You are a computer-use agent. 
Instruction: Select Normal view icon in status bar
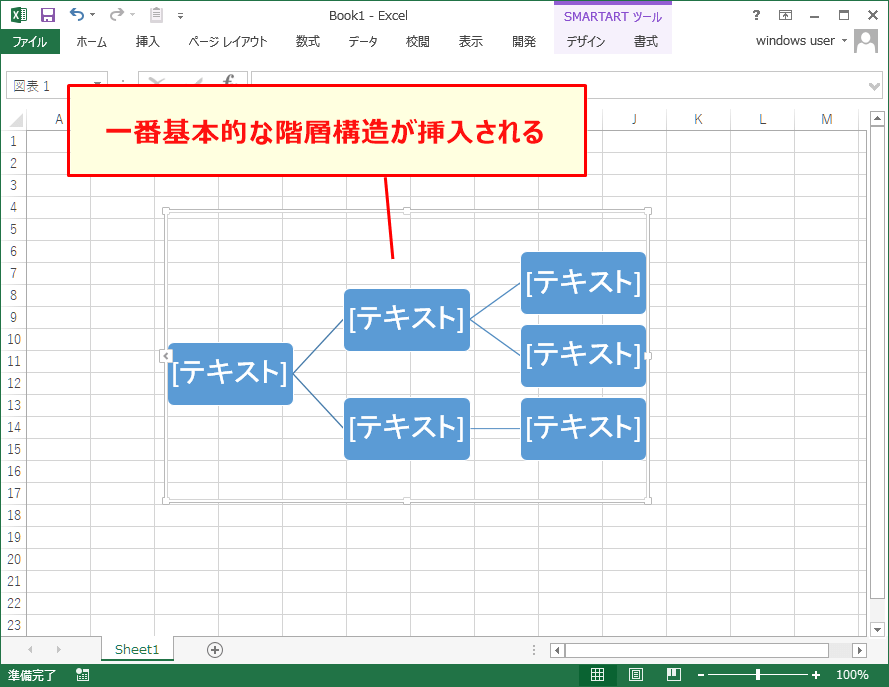point(596,675)
